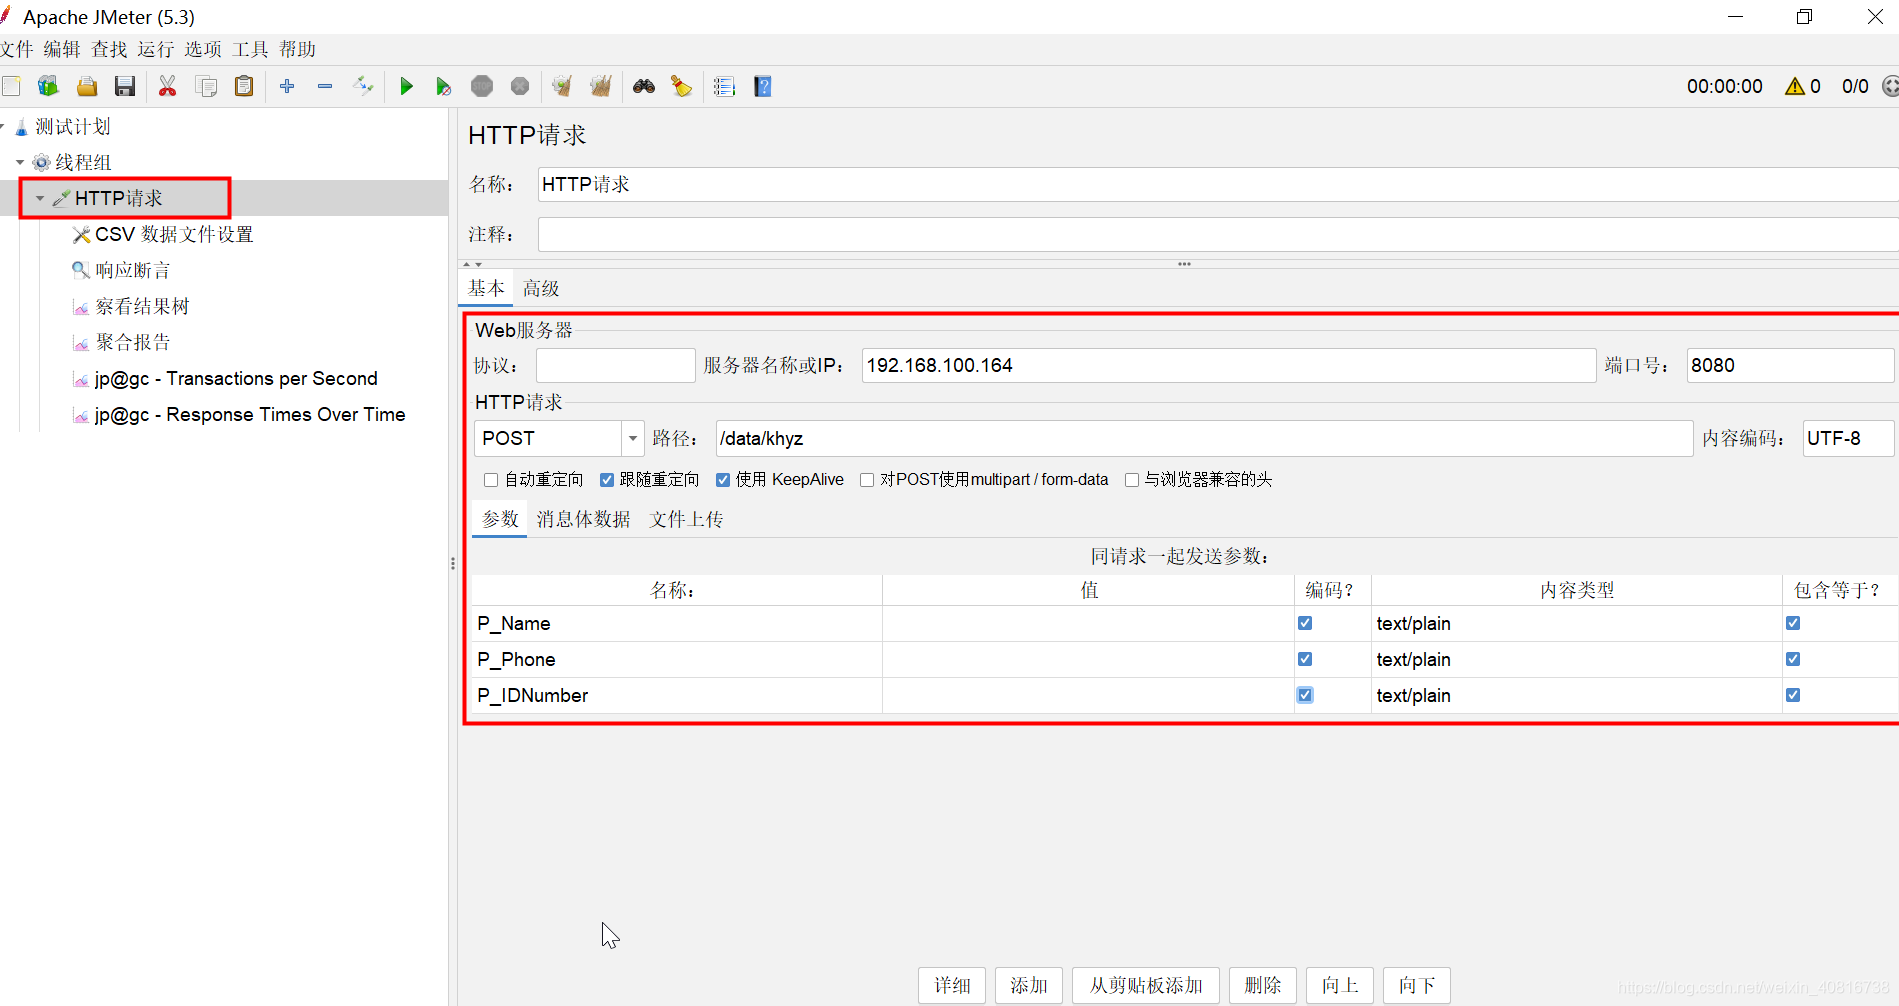The width and height of the screenshot is (1899, 1006).
Task: Shut down the test with X icon
Action: tap(520, 86)
